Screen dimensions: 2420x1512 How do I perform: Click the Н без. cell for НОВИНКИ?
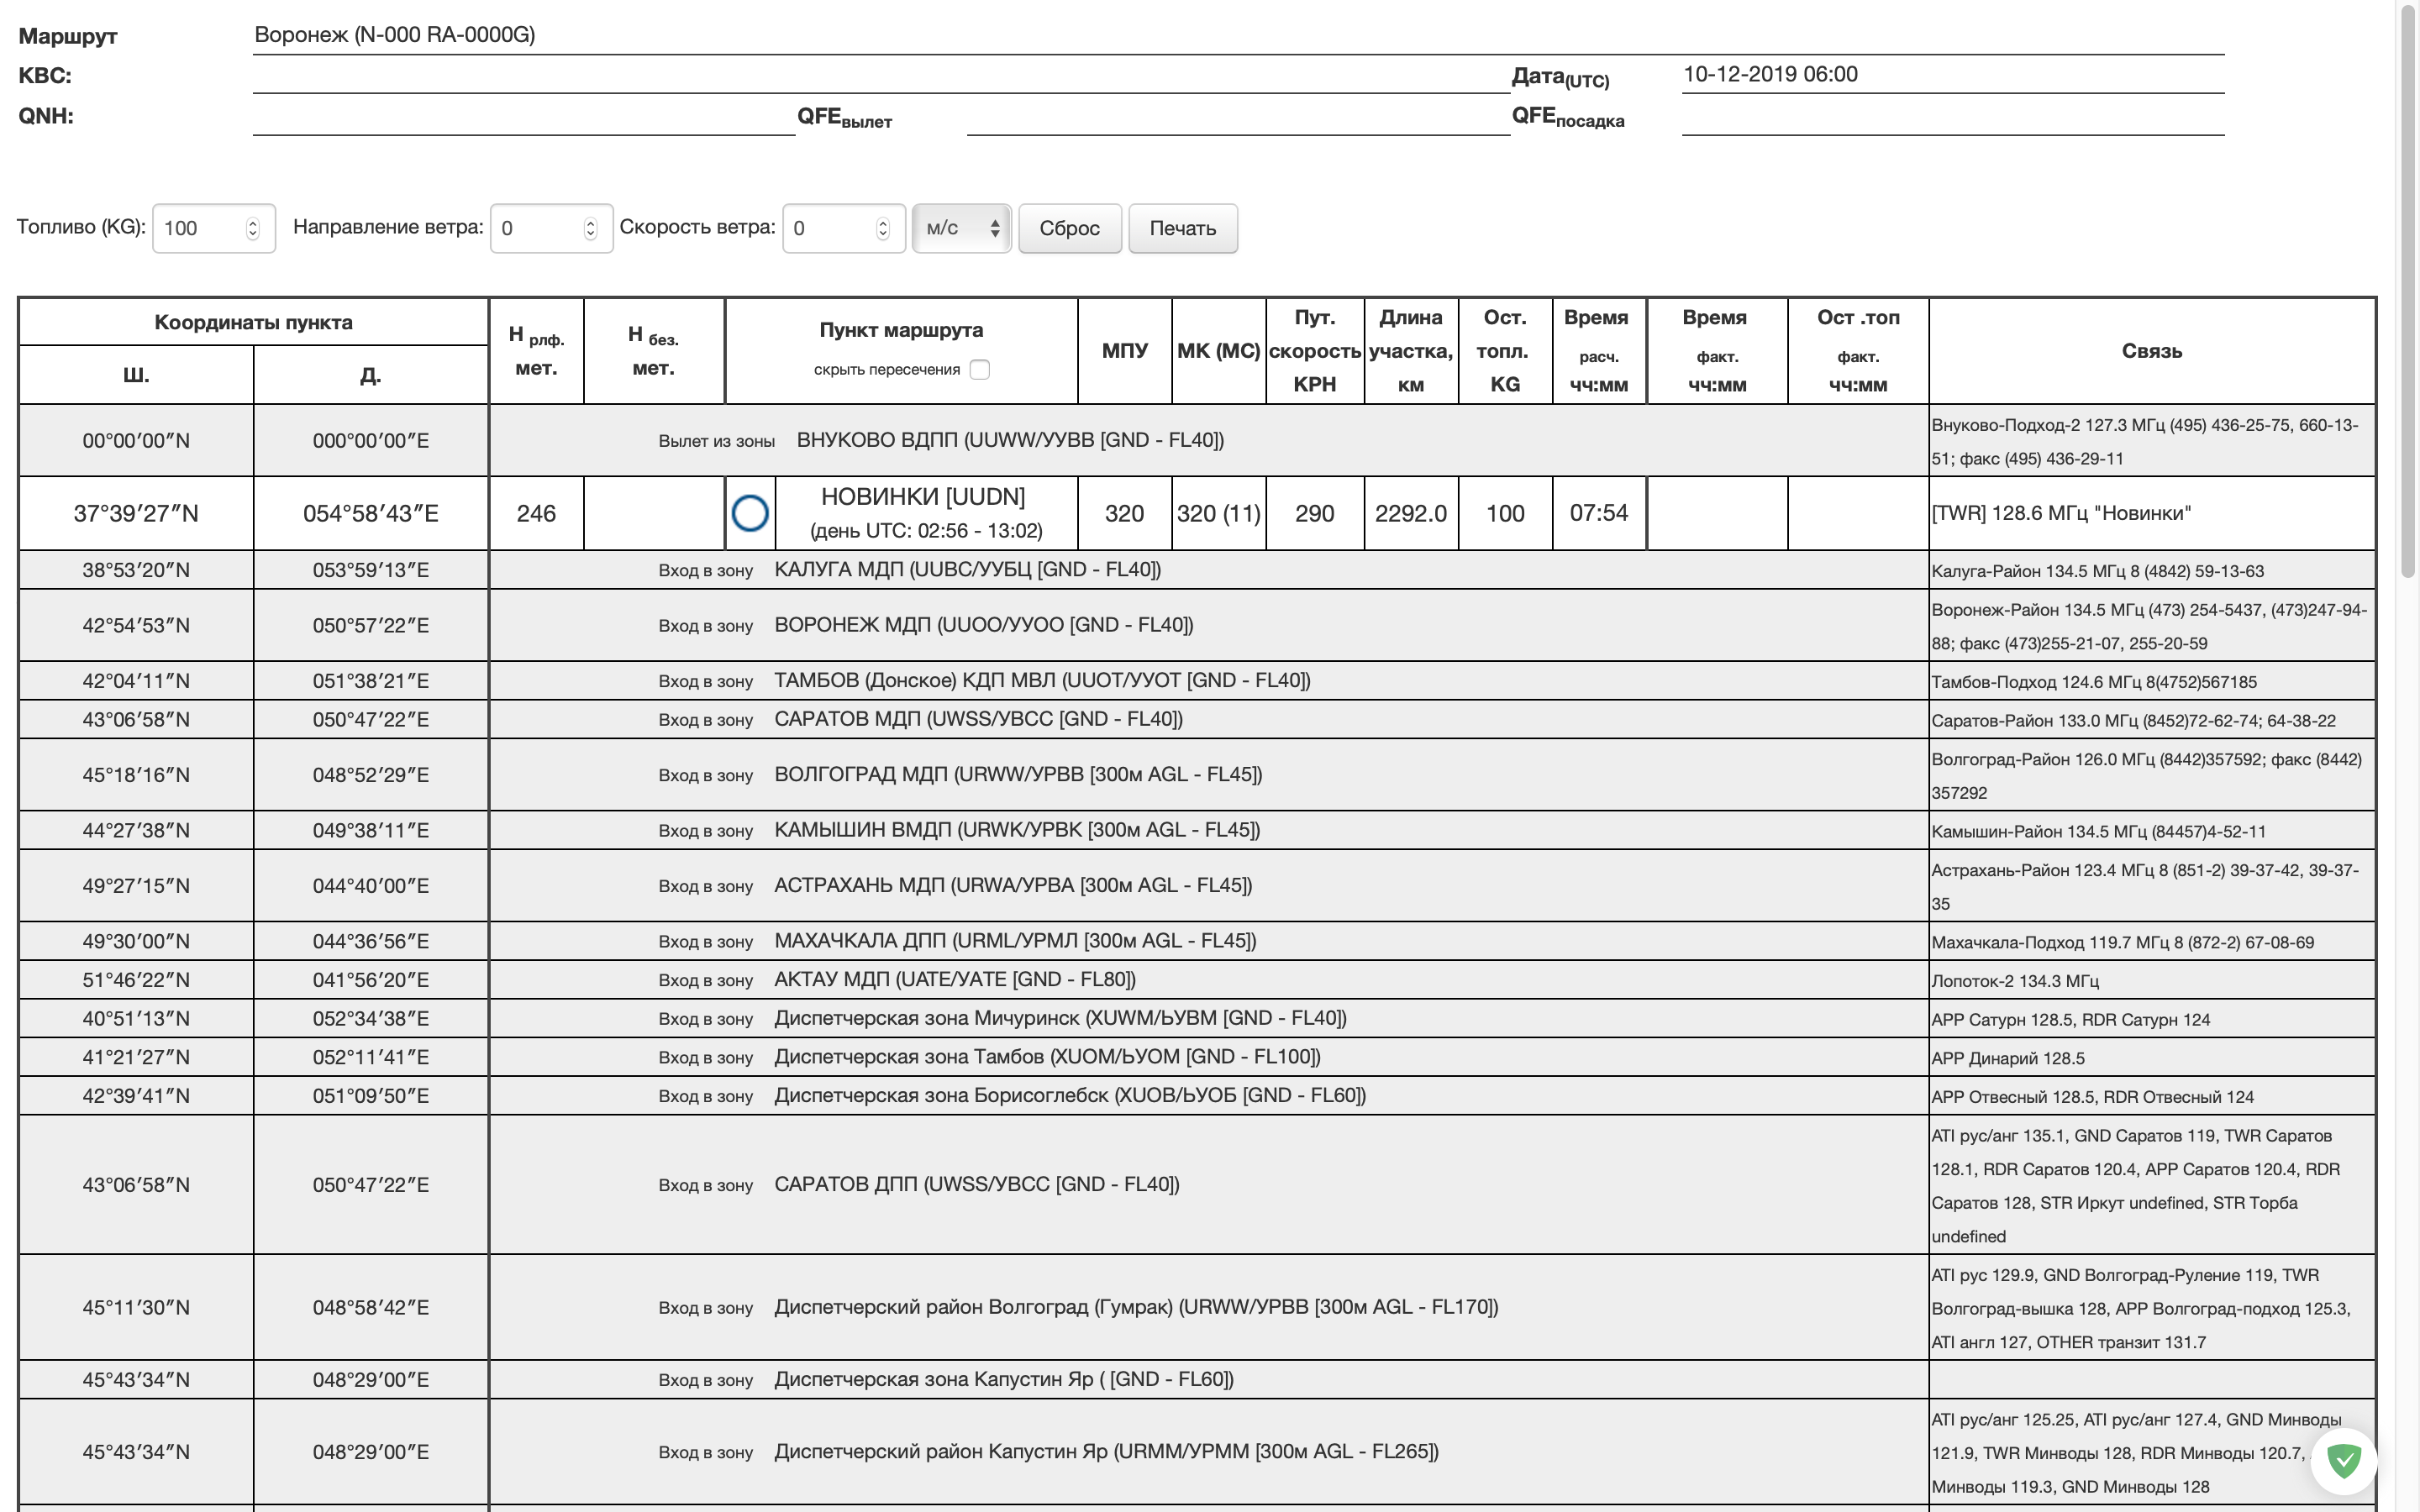pyautogui.click(x=653, y=513)
